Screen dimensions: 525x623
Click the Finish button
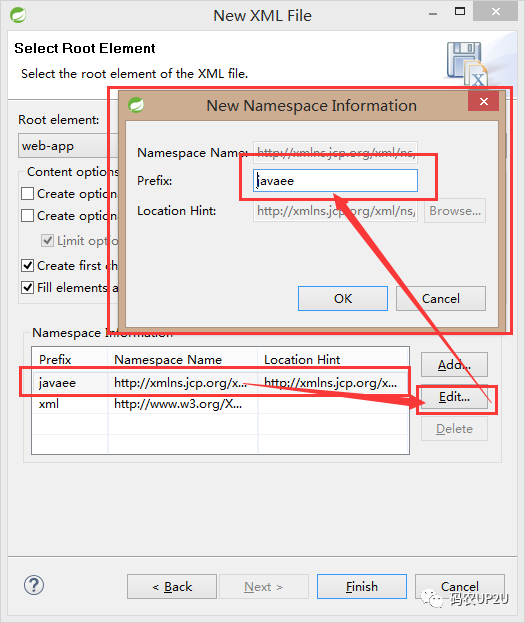362,586
